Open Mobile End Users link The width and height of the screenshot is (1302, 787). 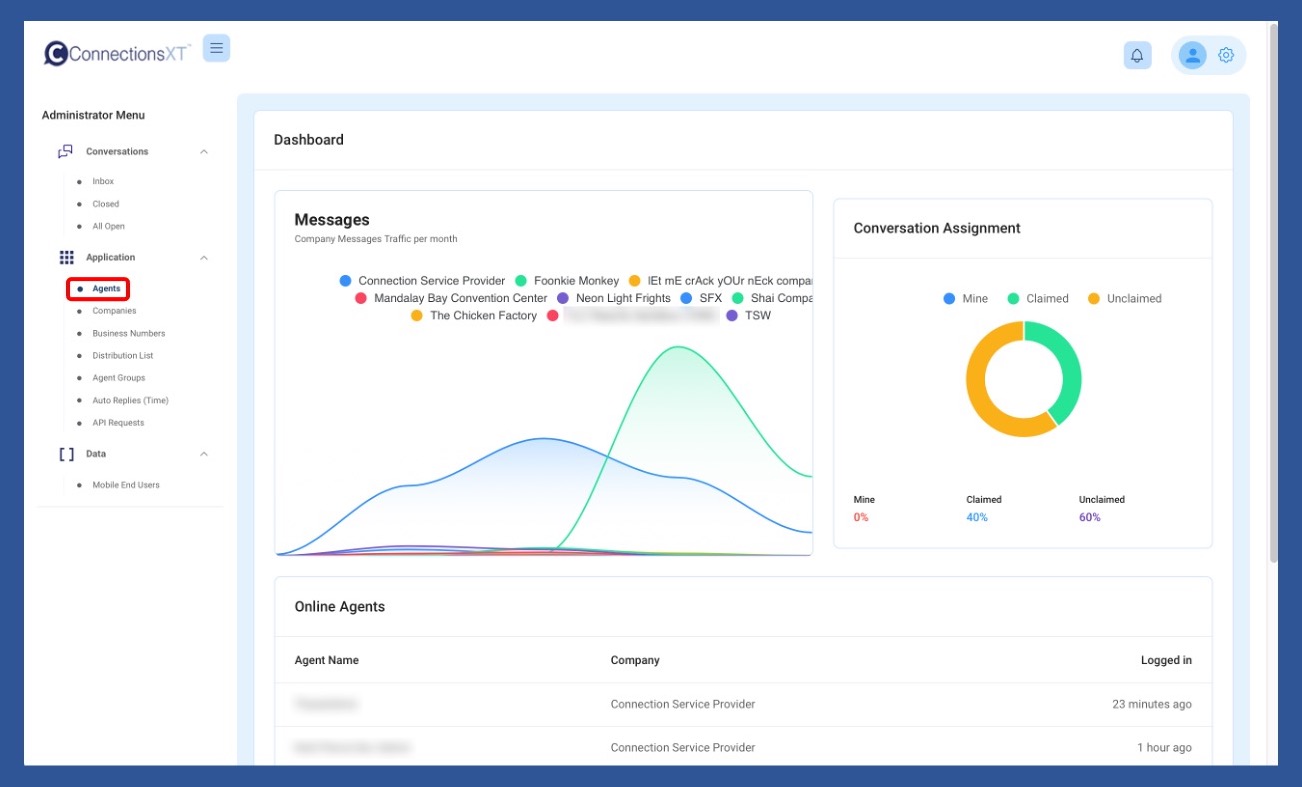[x=126, y=485]
